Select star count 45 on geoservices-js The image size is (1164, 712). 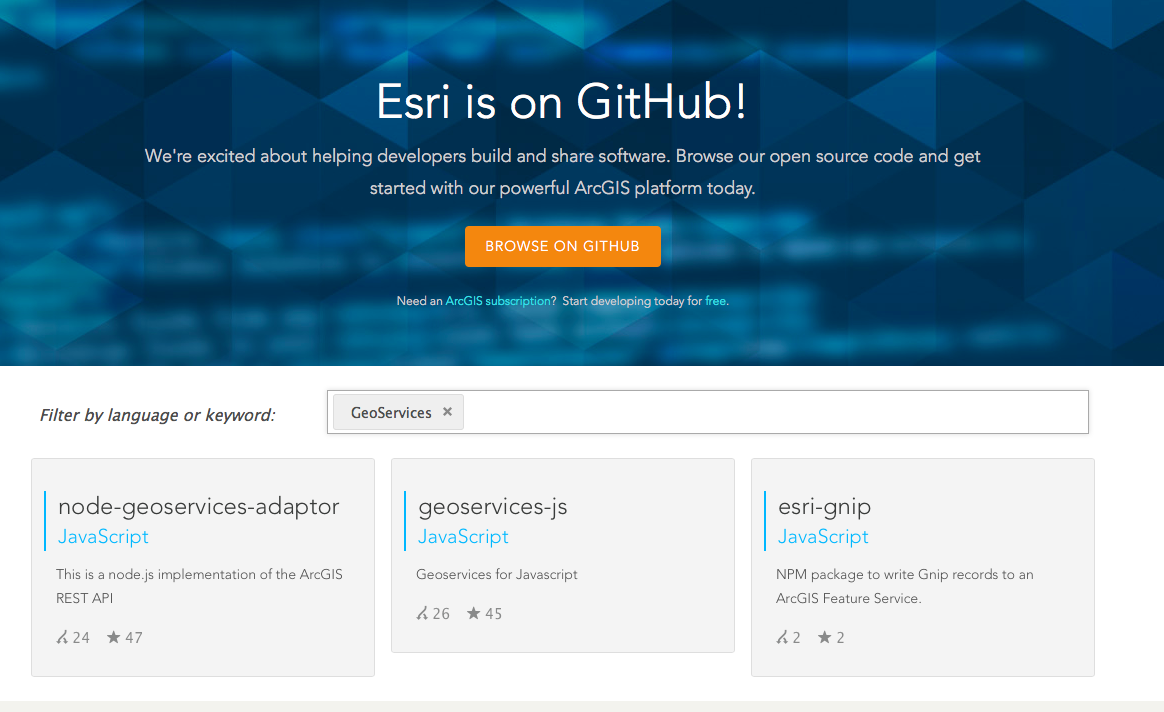tap(494, 614)
